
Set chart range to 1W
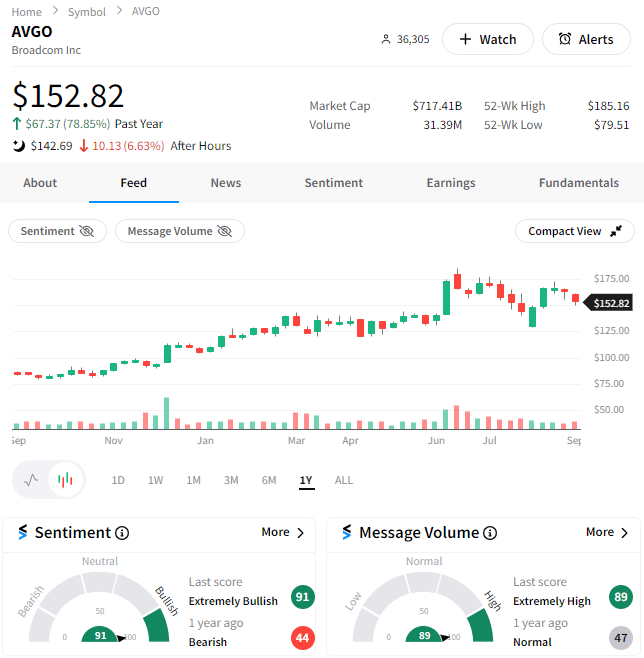[x=155, y=480]
